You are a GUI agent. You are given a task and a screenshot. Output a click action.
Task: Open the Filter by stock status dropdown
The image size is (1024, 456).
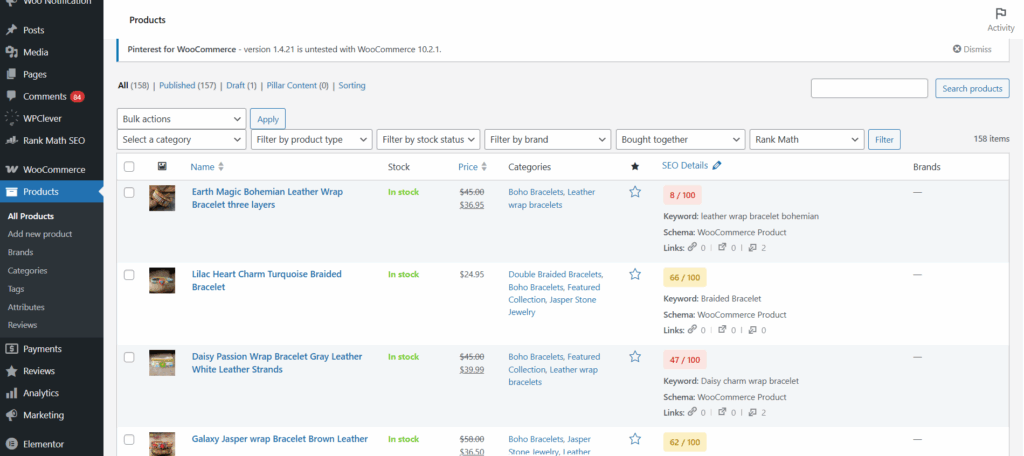point(428,140)
